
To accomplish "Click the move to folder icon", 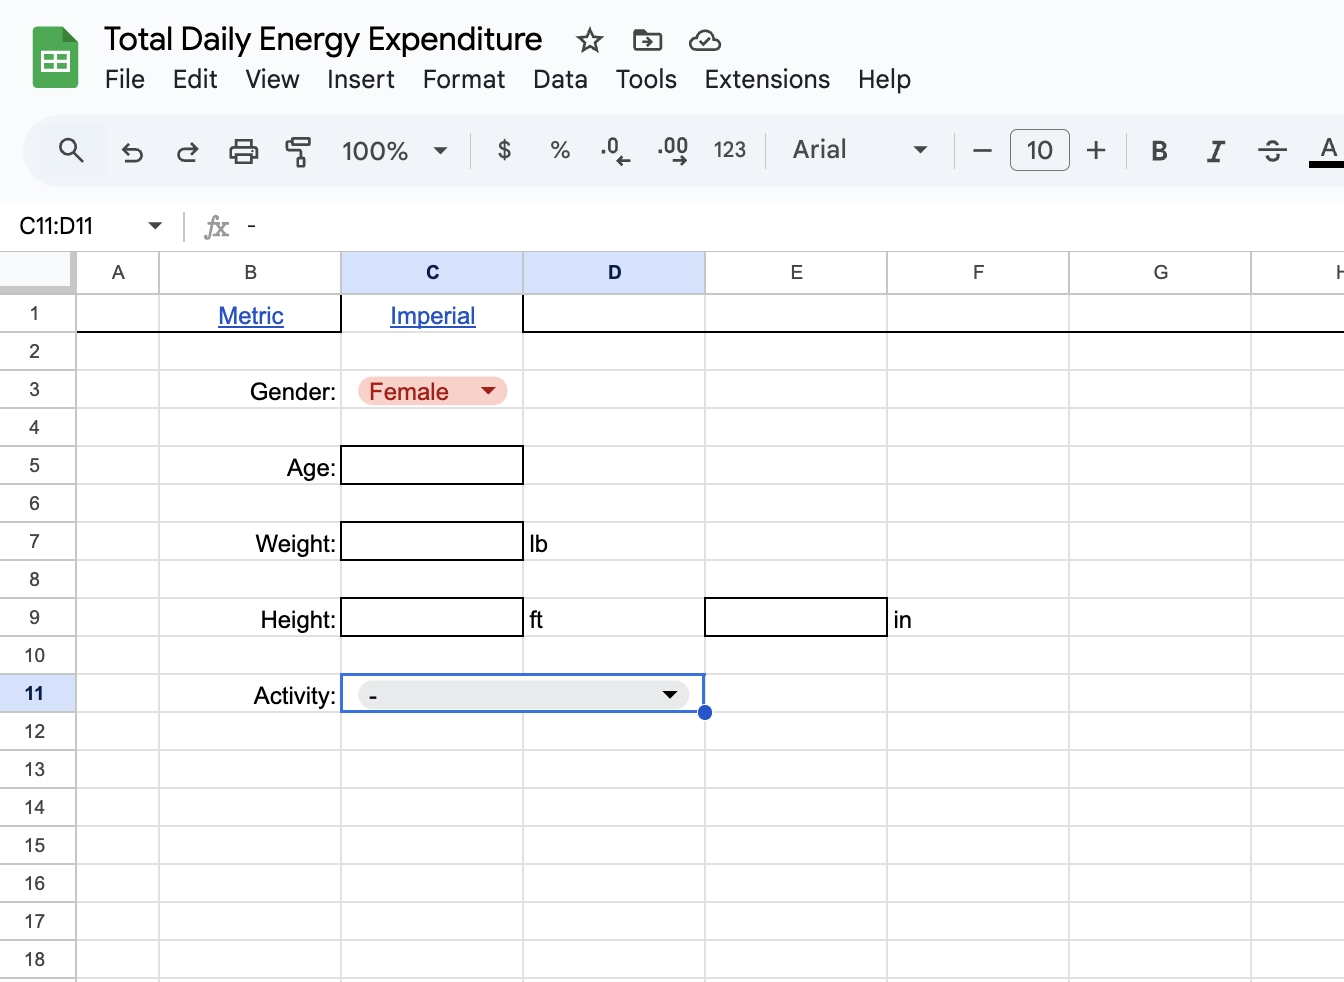I will pyautogui.click(x=648, y=41).
